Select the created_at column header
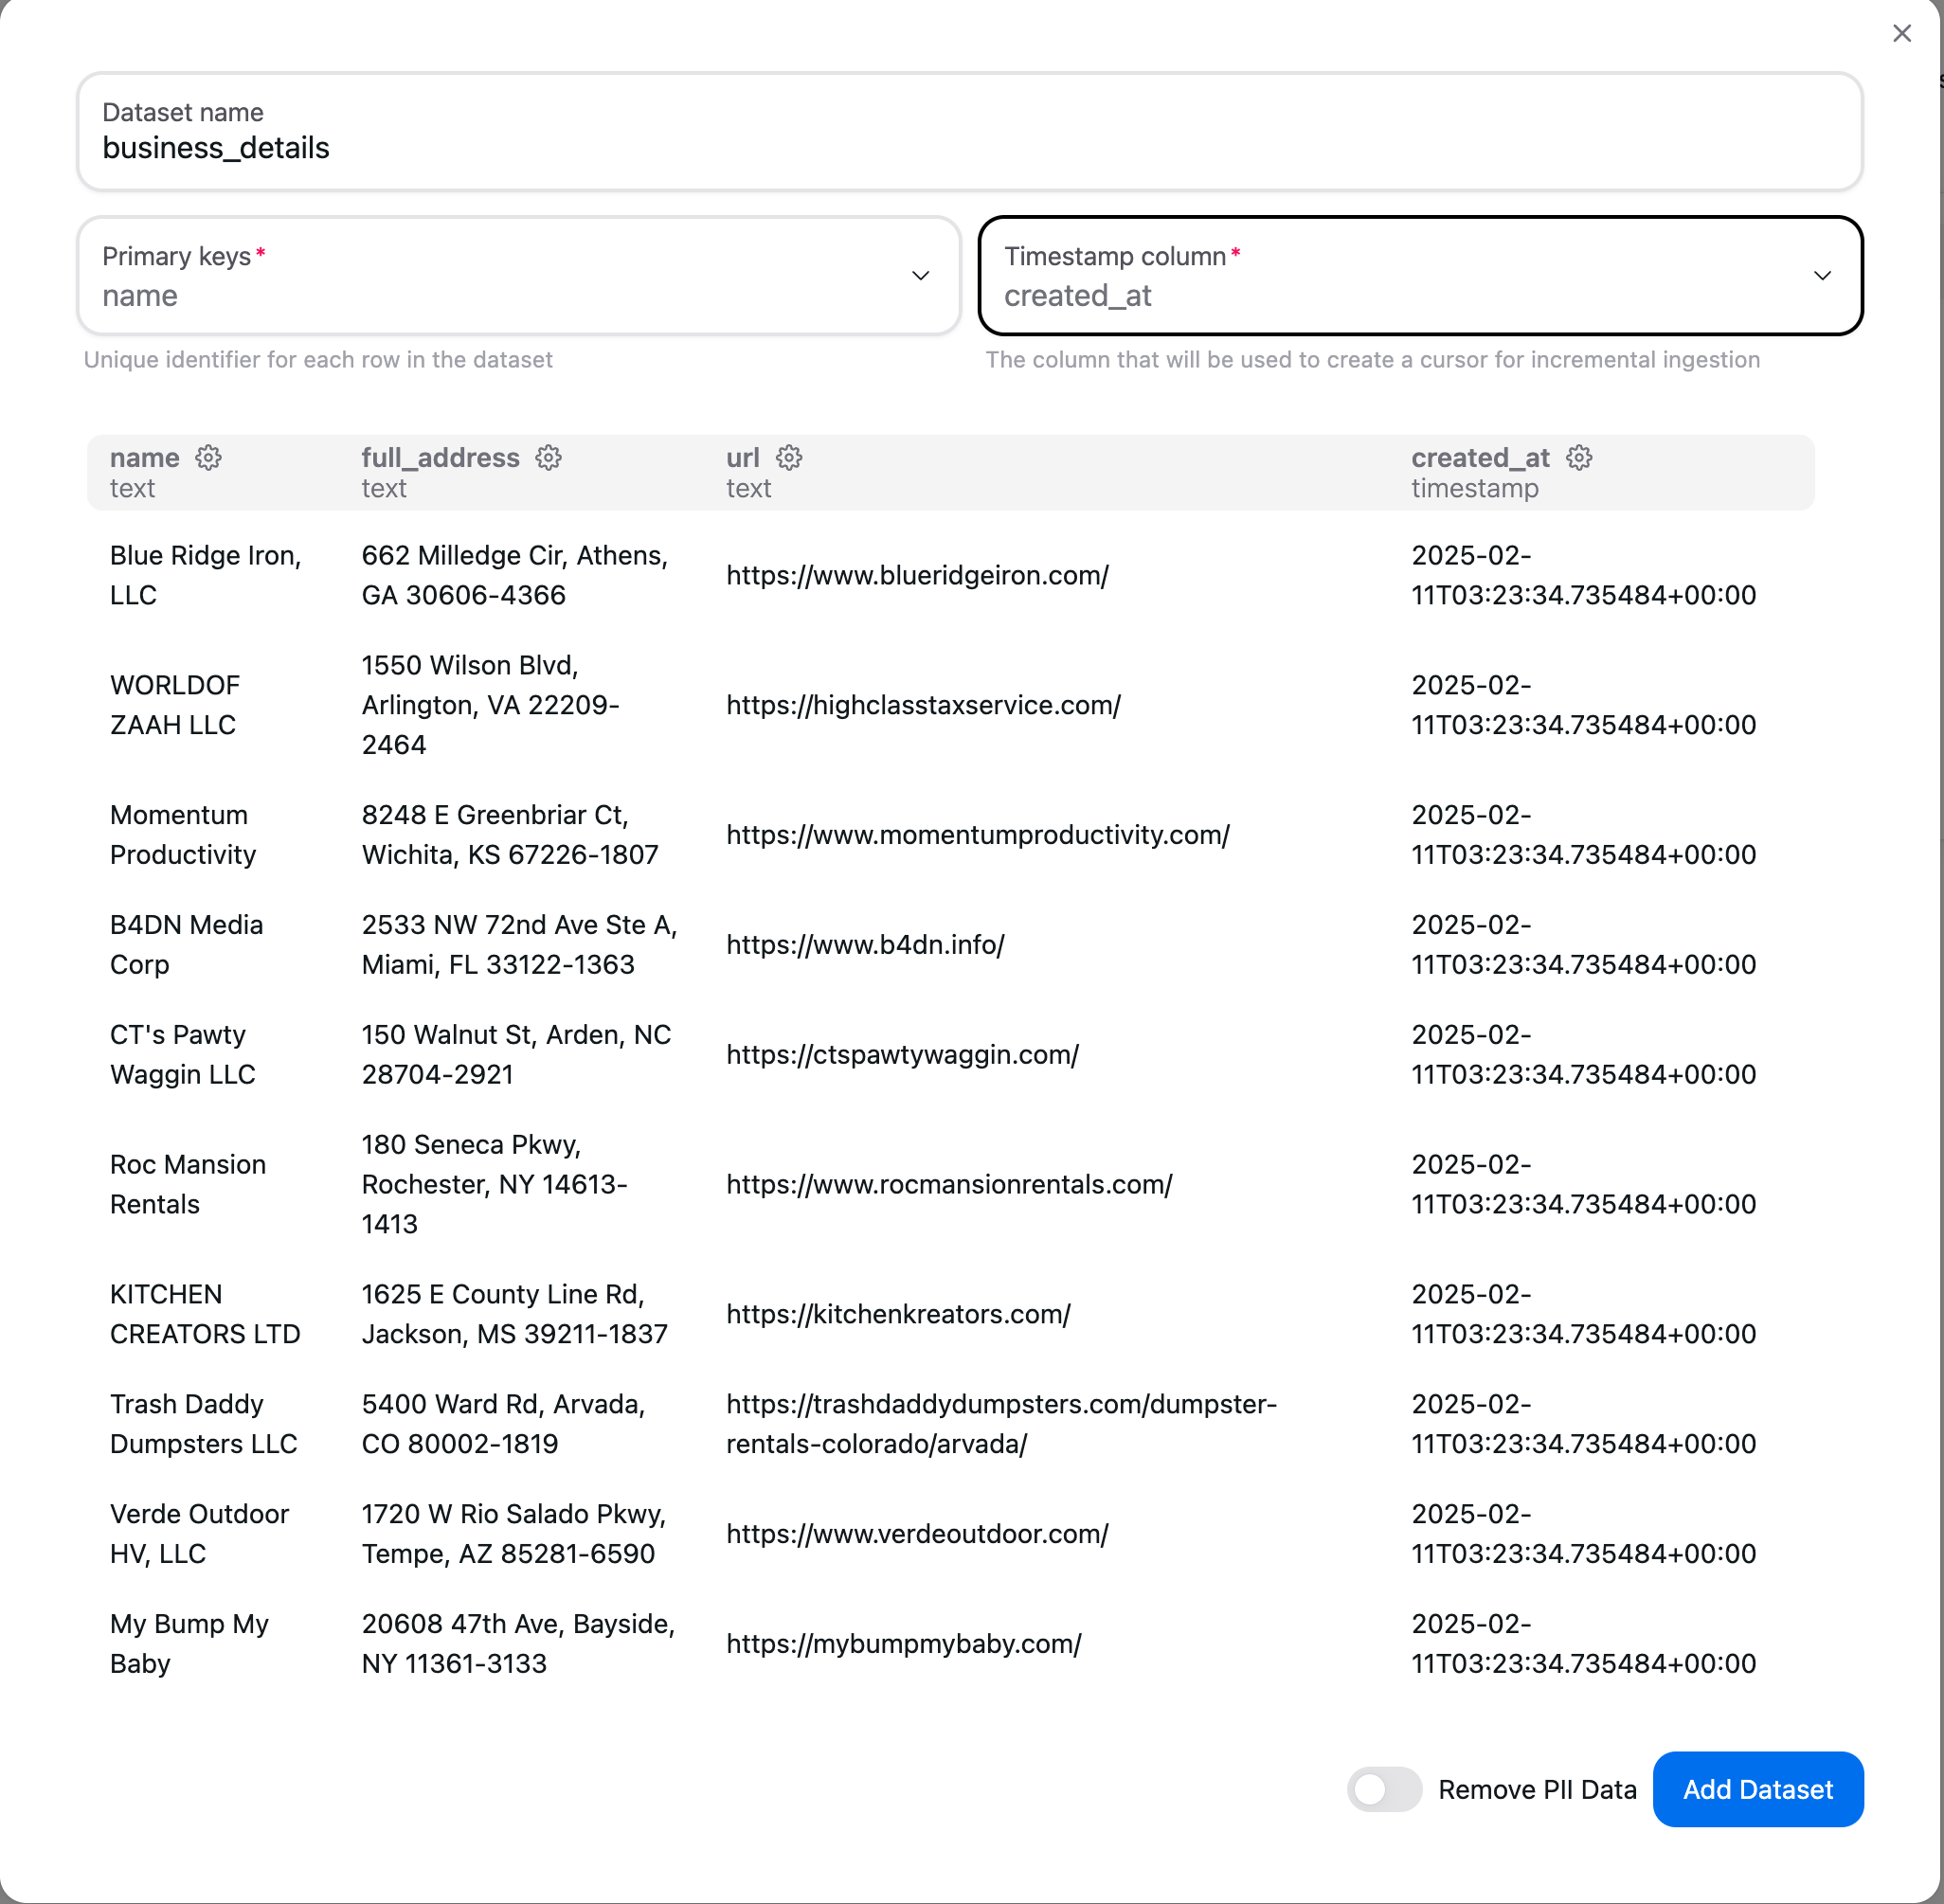 1480,457
